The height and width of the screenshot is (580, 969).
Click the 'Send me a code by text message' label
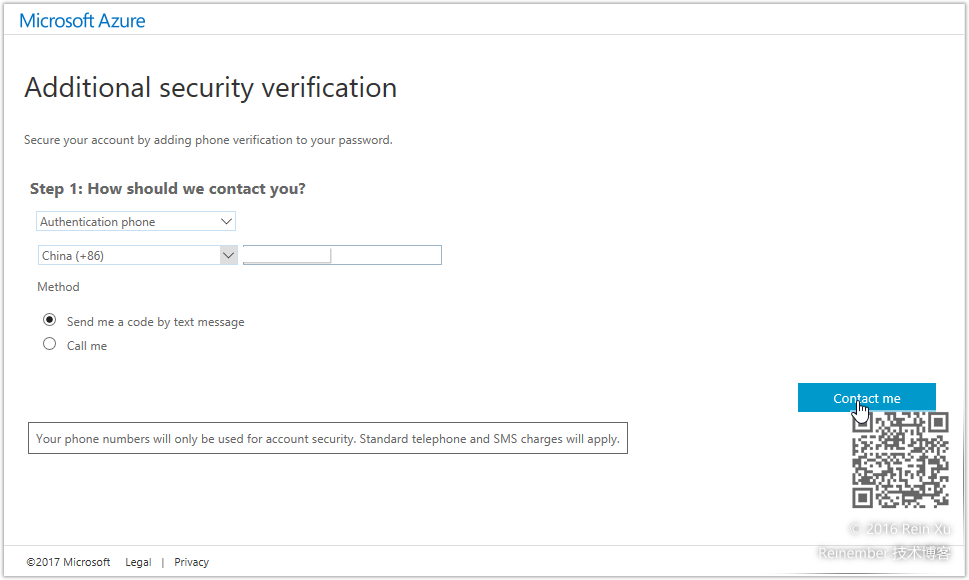pyautogui.click(x=155, y=322)
